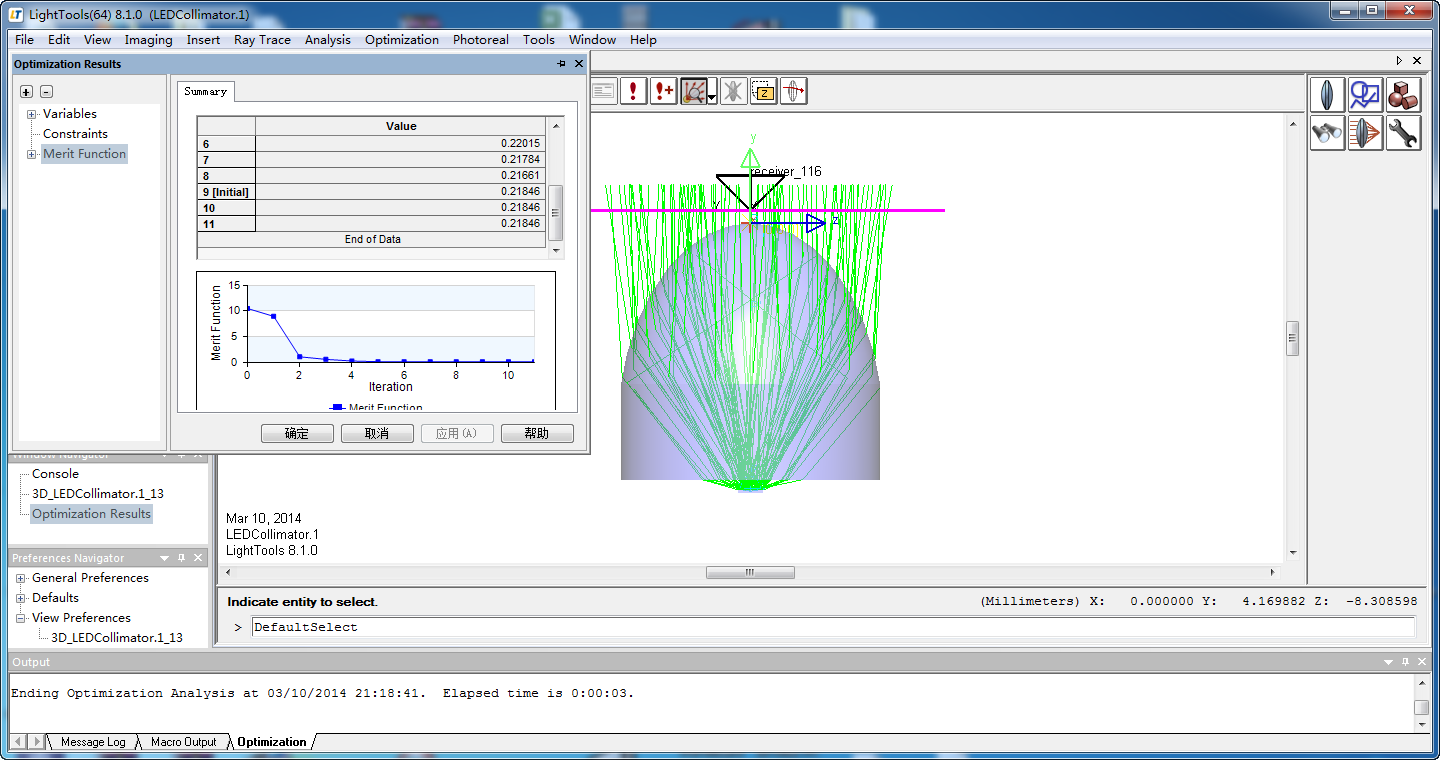This screenshot has height=760, width=1440.
Task: Pin the Optimization Results panel
Action: pos(562,63)
